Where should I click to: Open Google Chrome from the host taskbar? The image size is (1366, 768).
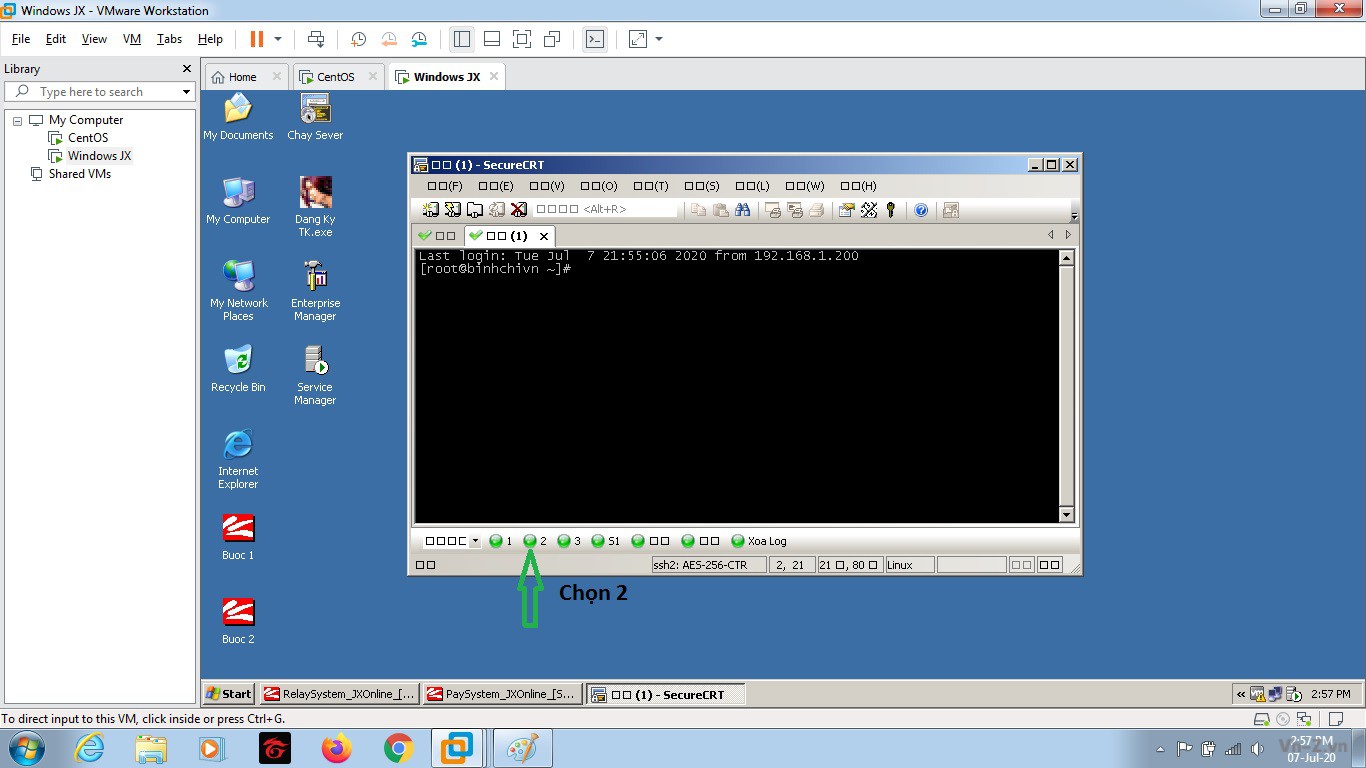point(398,748)
